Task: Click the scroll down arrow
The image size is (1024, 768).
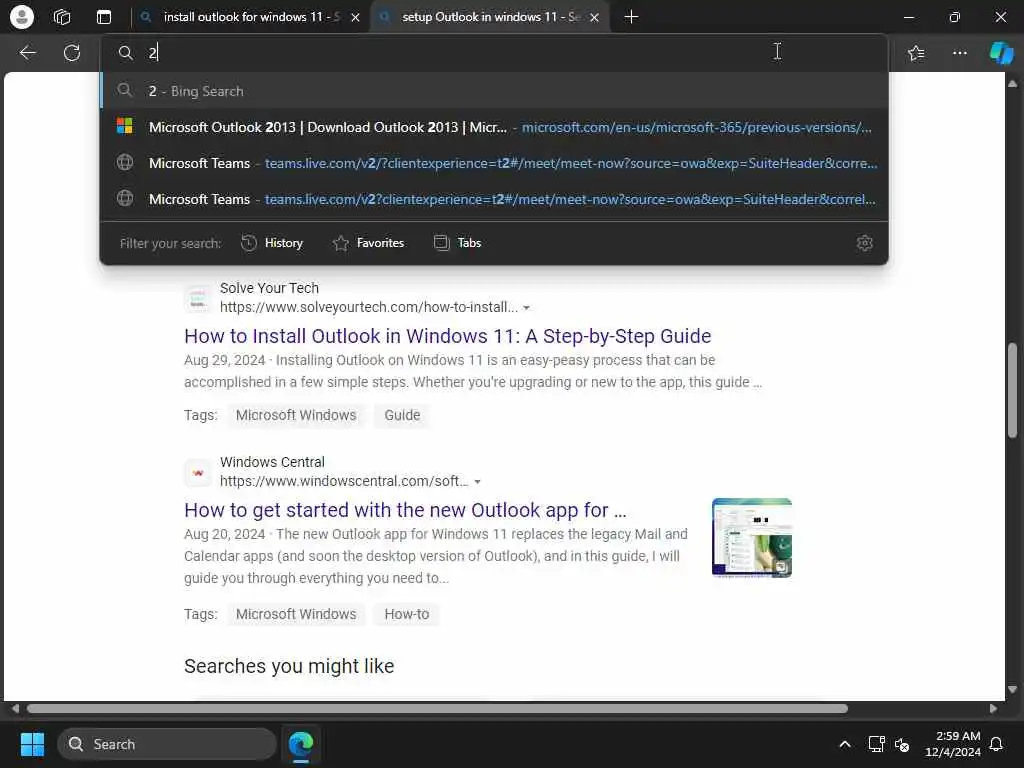Action: [1012, 690]
